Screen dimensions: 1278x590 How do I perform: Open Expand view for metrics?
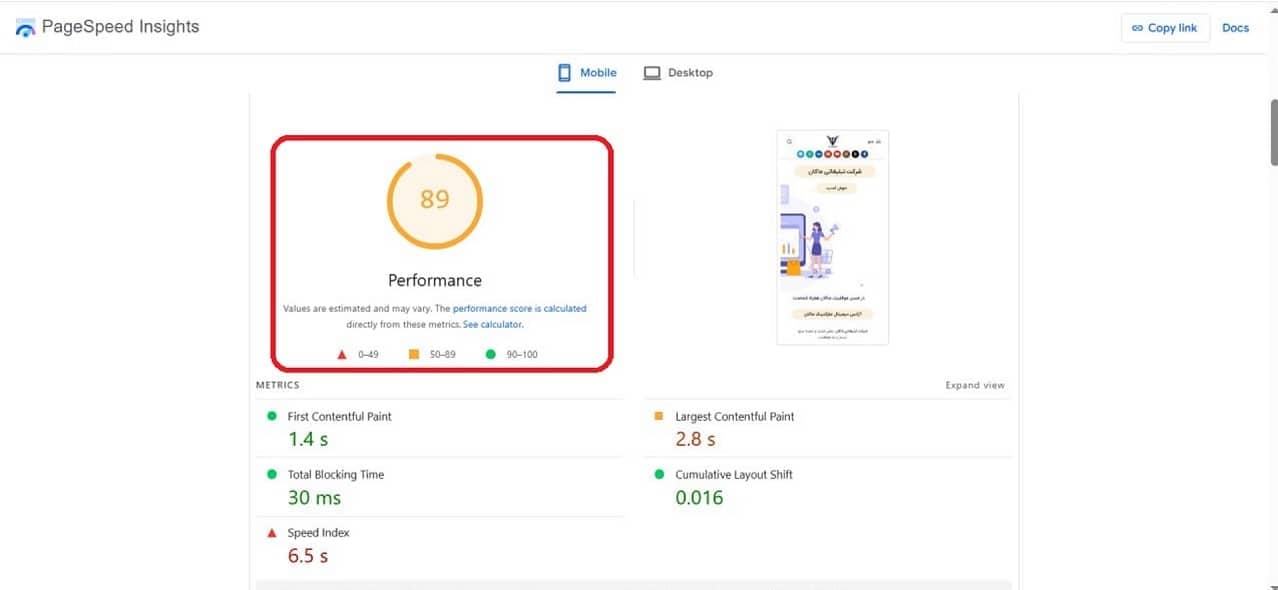click(974, 385)
